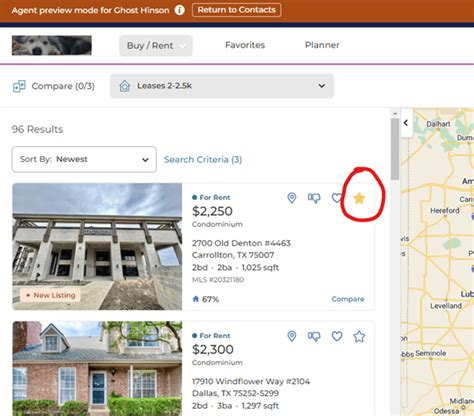Image resolution: width=474 pixels, height=416 pixels.
Task: Open the Sort By Newest dropdown
Action: [x=84, y=159]
